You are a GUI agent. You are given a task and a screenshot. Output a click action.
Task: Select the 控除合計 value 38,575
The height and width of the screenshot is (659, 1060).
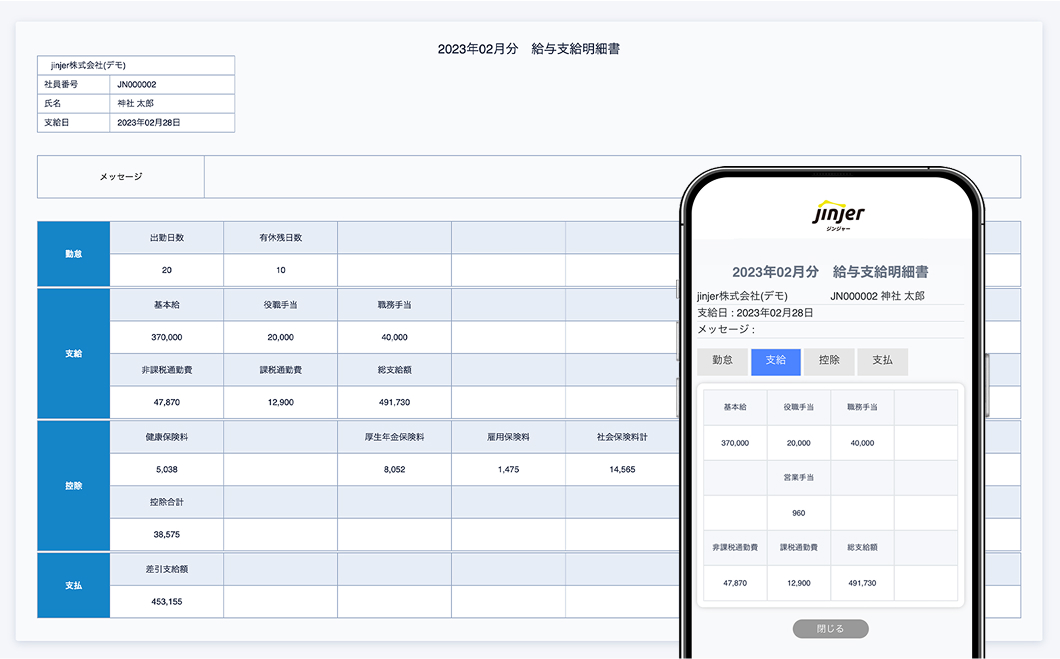click(167, 535)
